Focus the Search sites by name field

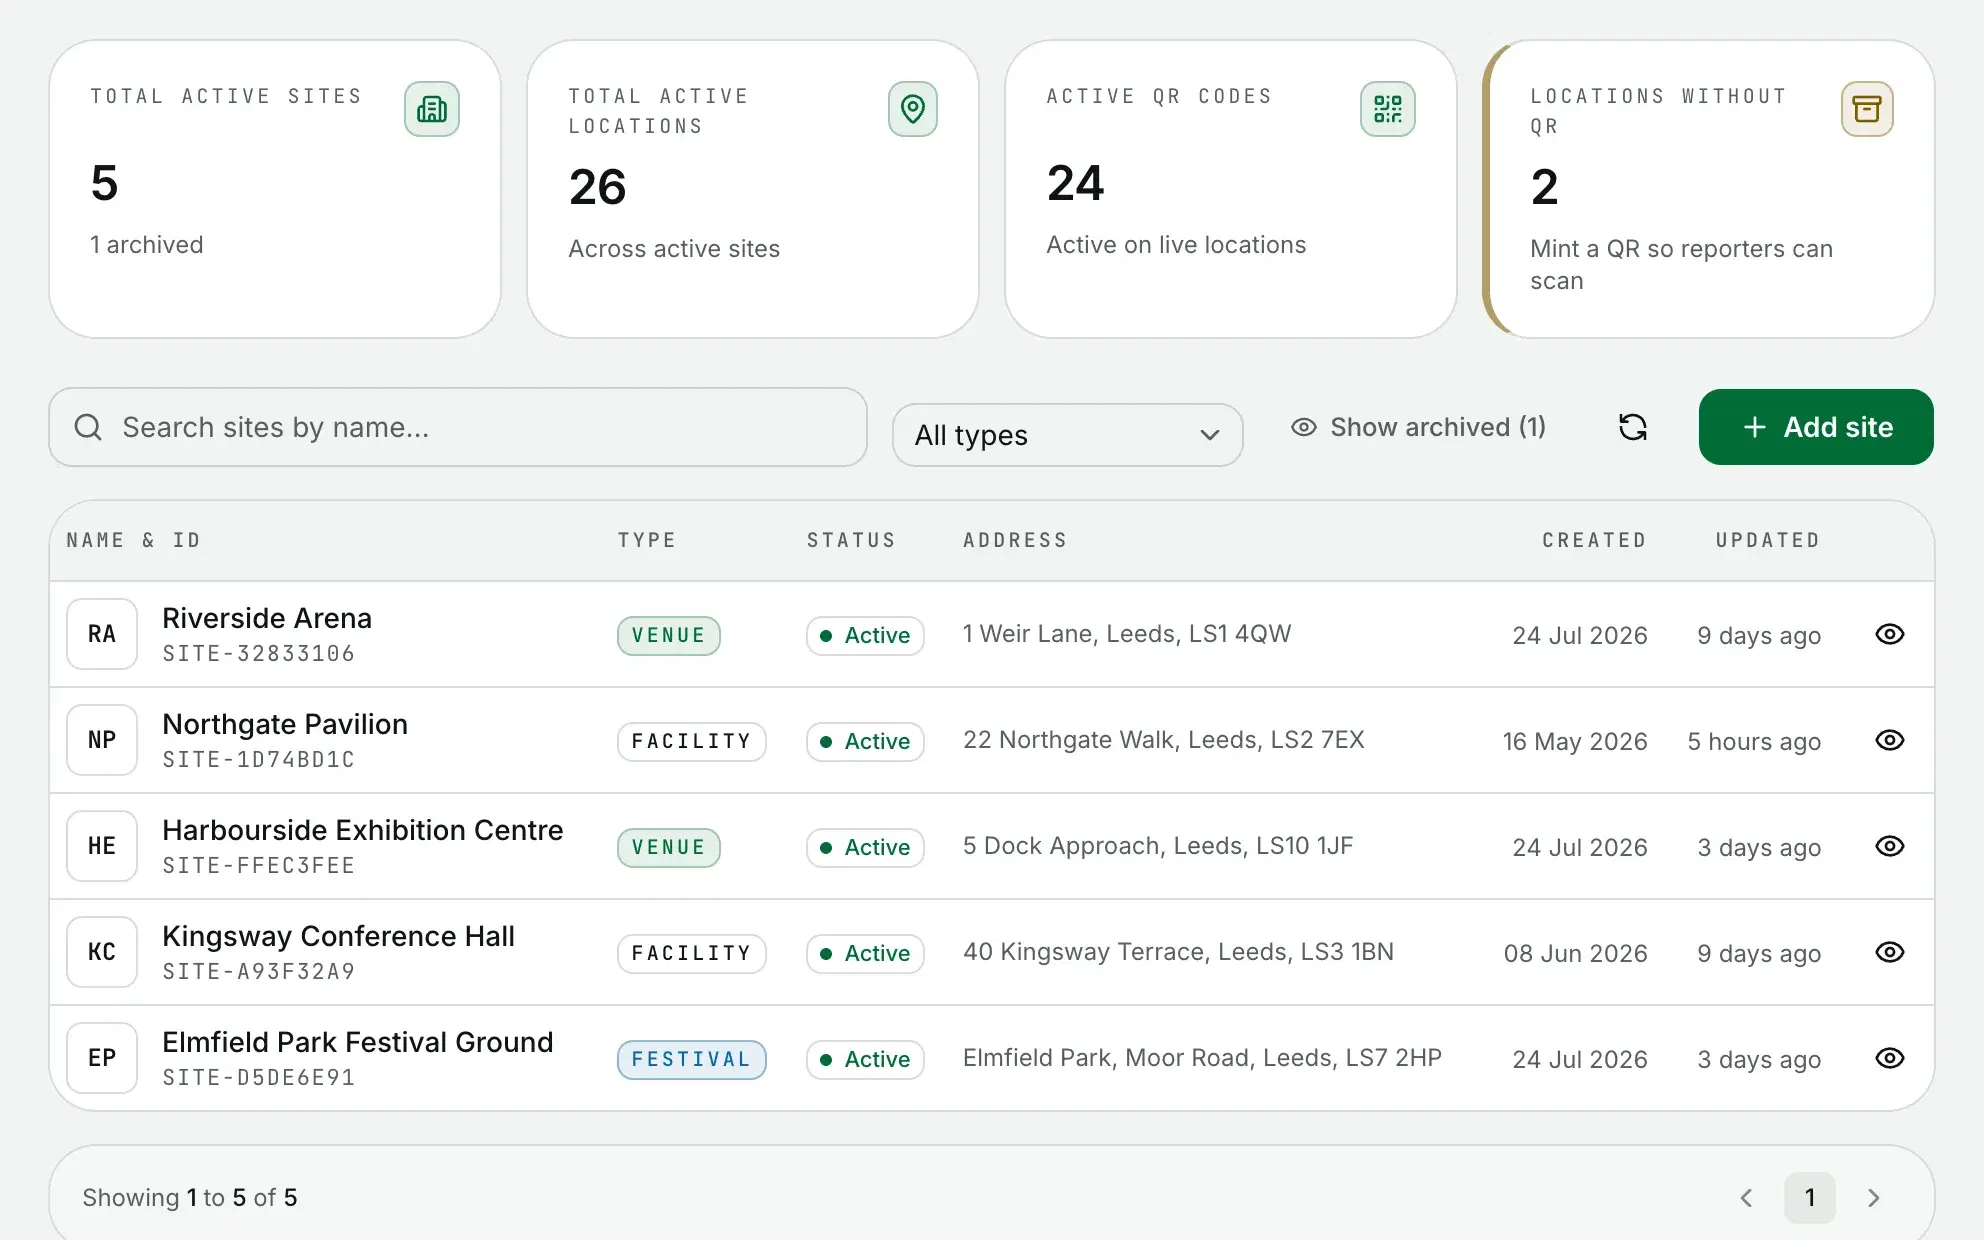(458, 427)
